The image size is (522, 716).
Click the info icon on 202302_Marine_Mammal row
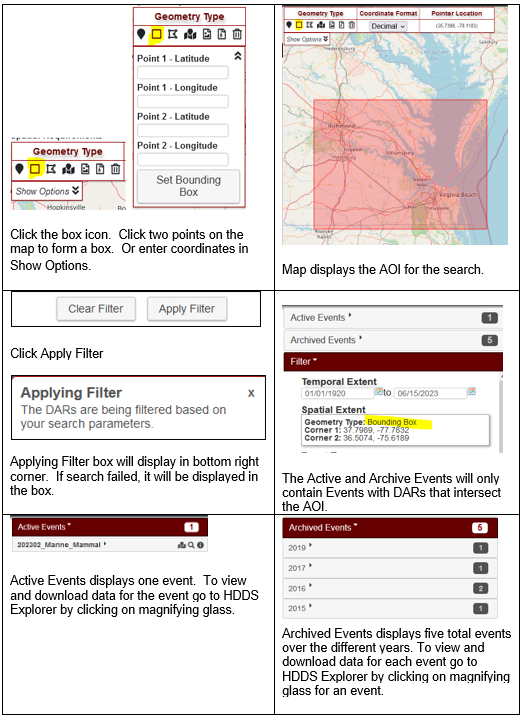[200, 545]
